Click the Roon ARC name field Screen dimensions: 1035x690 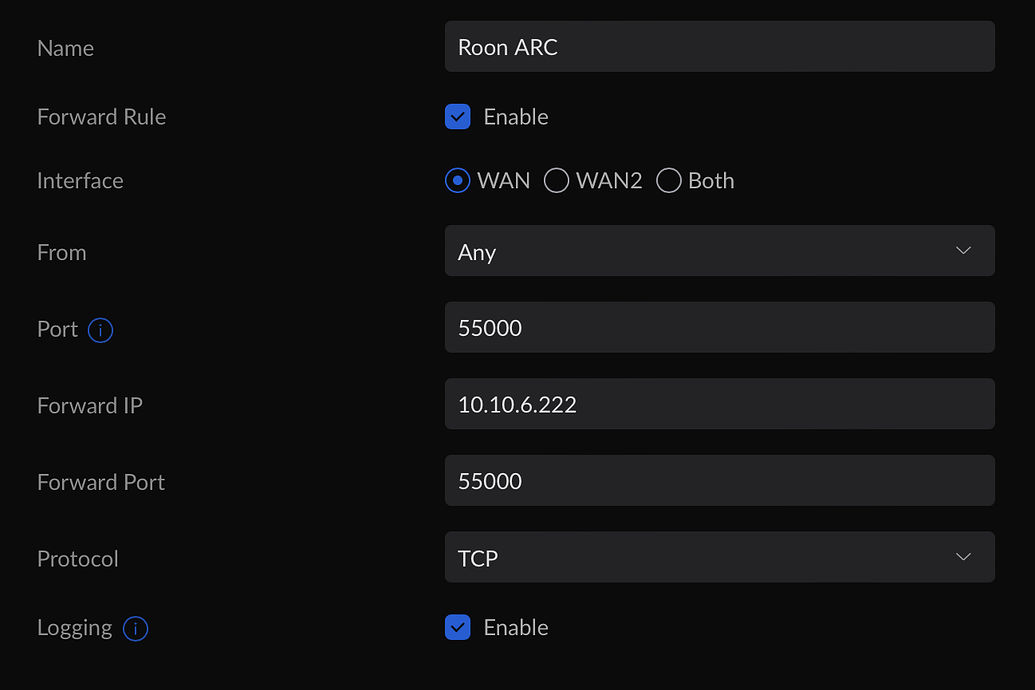pyautogui.click(x=719, y=46)
